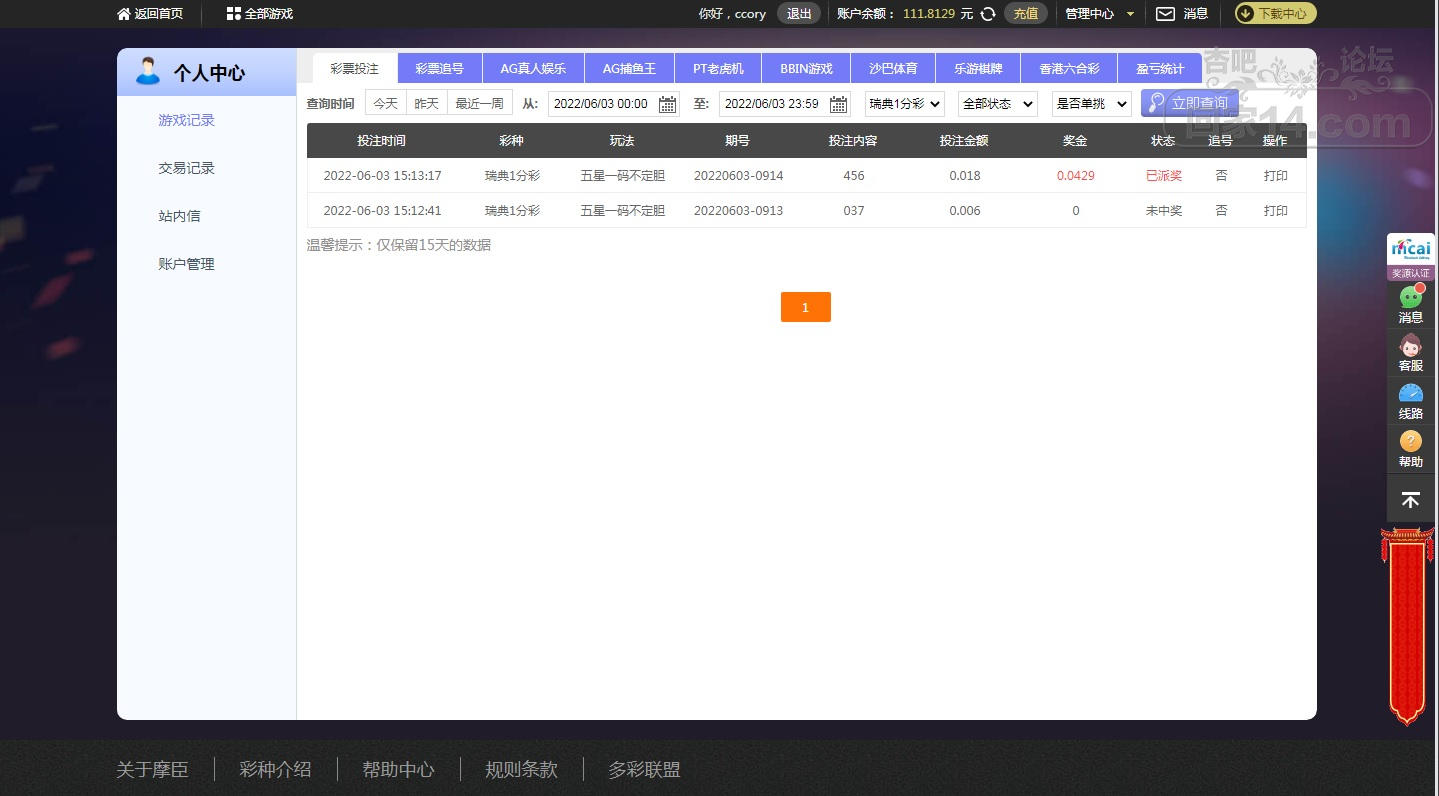Select 交易记录 in left sidebar
This screenshot has width=1439, height=796.
tap(187, 168)
